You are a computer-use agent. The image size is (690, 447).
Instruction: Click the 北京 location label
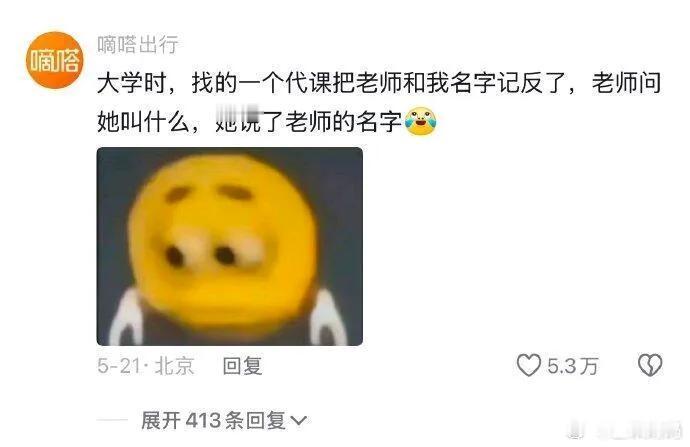(174, 366)
